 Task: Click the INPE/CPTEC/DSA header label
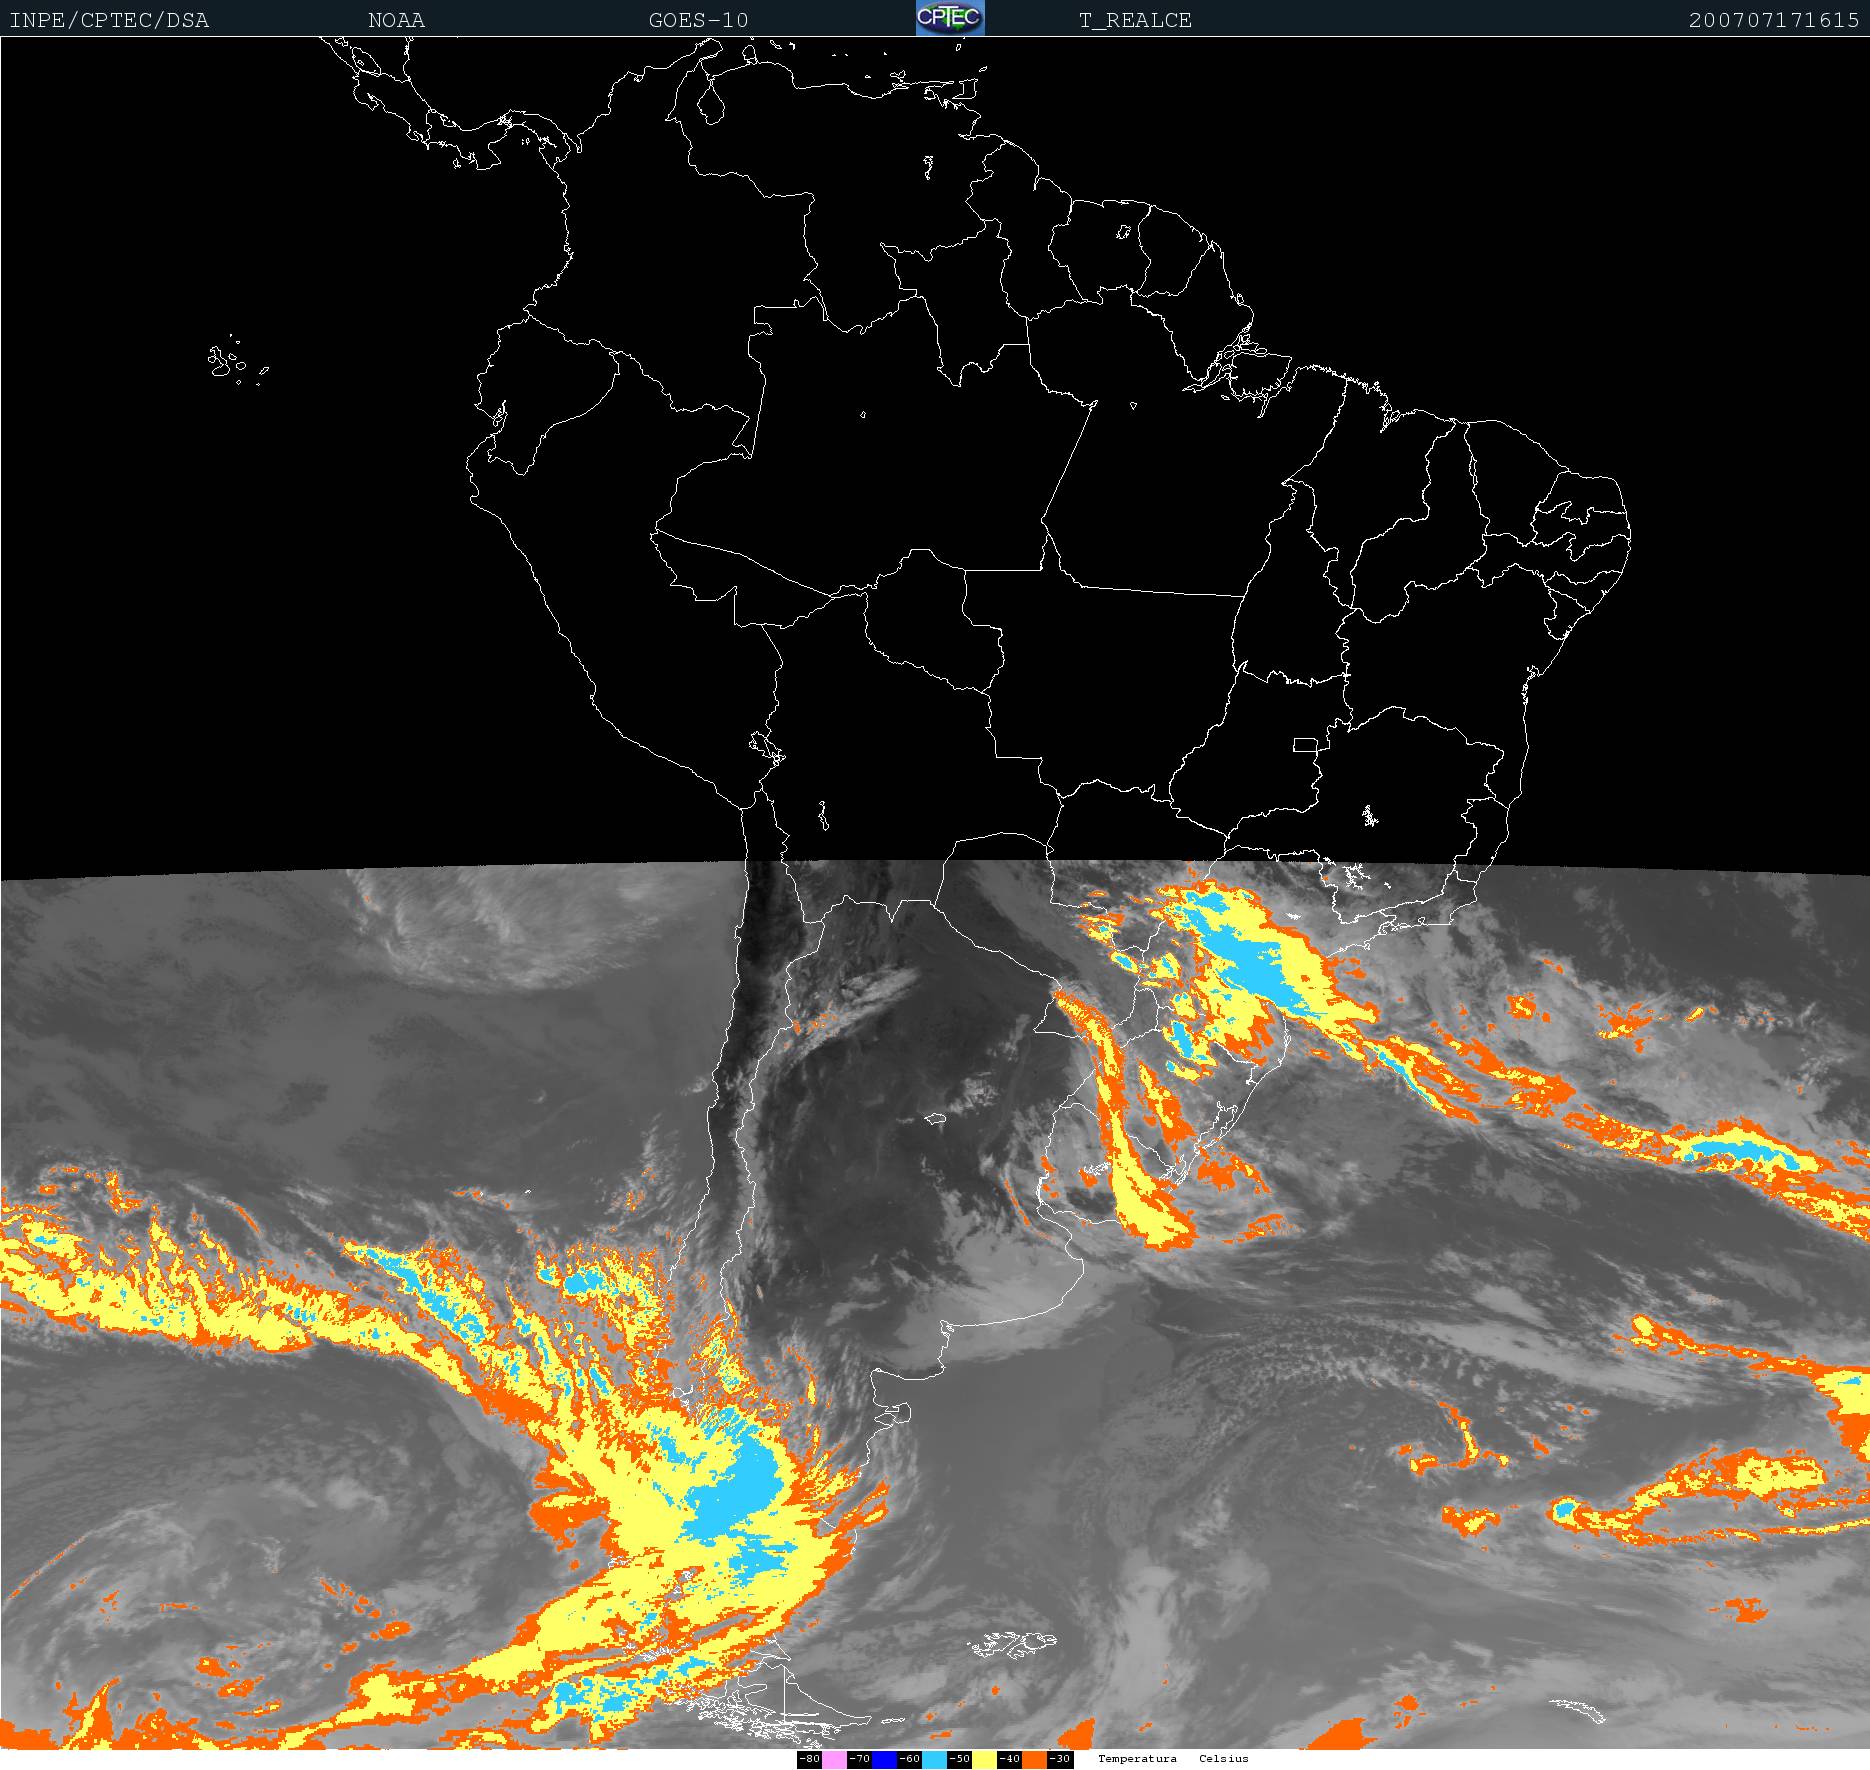click(x=109, y=20)
